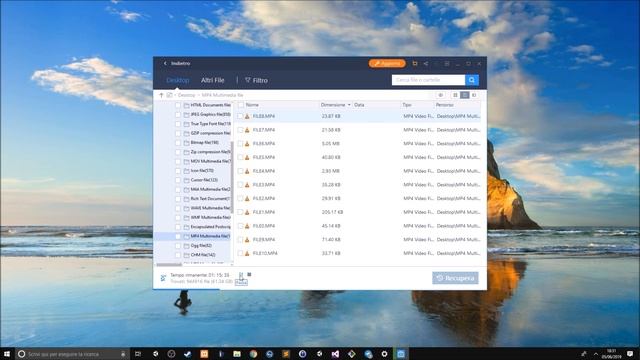Switch to the detail pane view icon

point(474,95)
